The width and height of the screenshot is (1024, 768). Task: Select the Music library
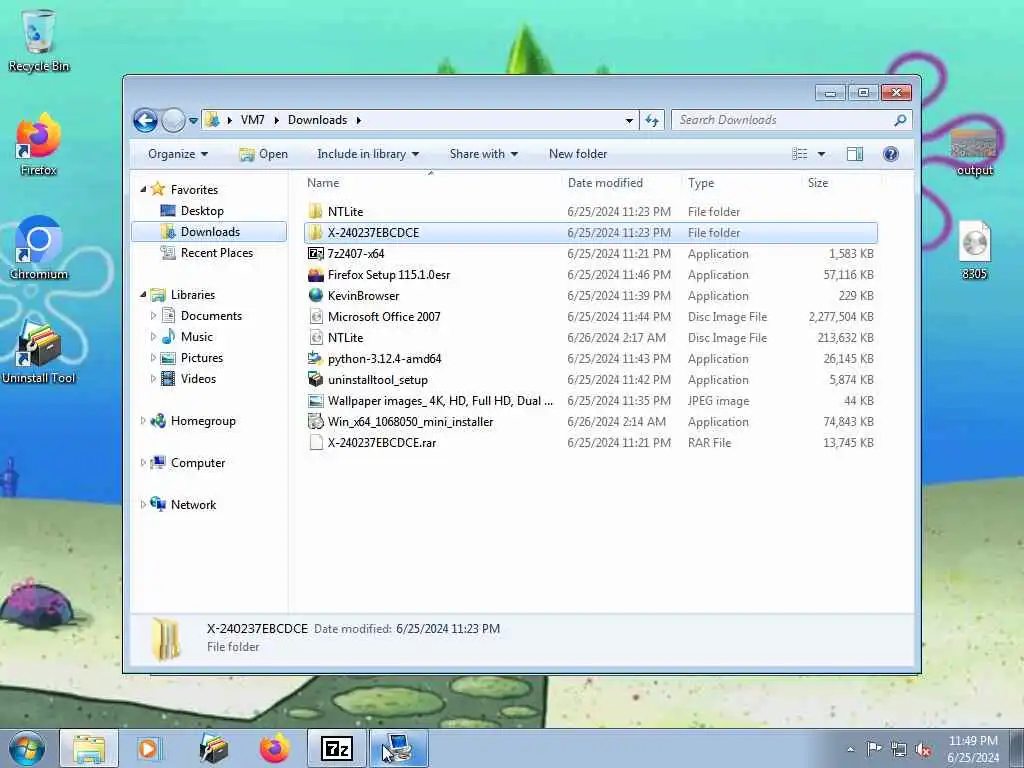click(x=197, y=336)
